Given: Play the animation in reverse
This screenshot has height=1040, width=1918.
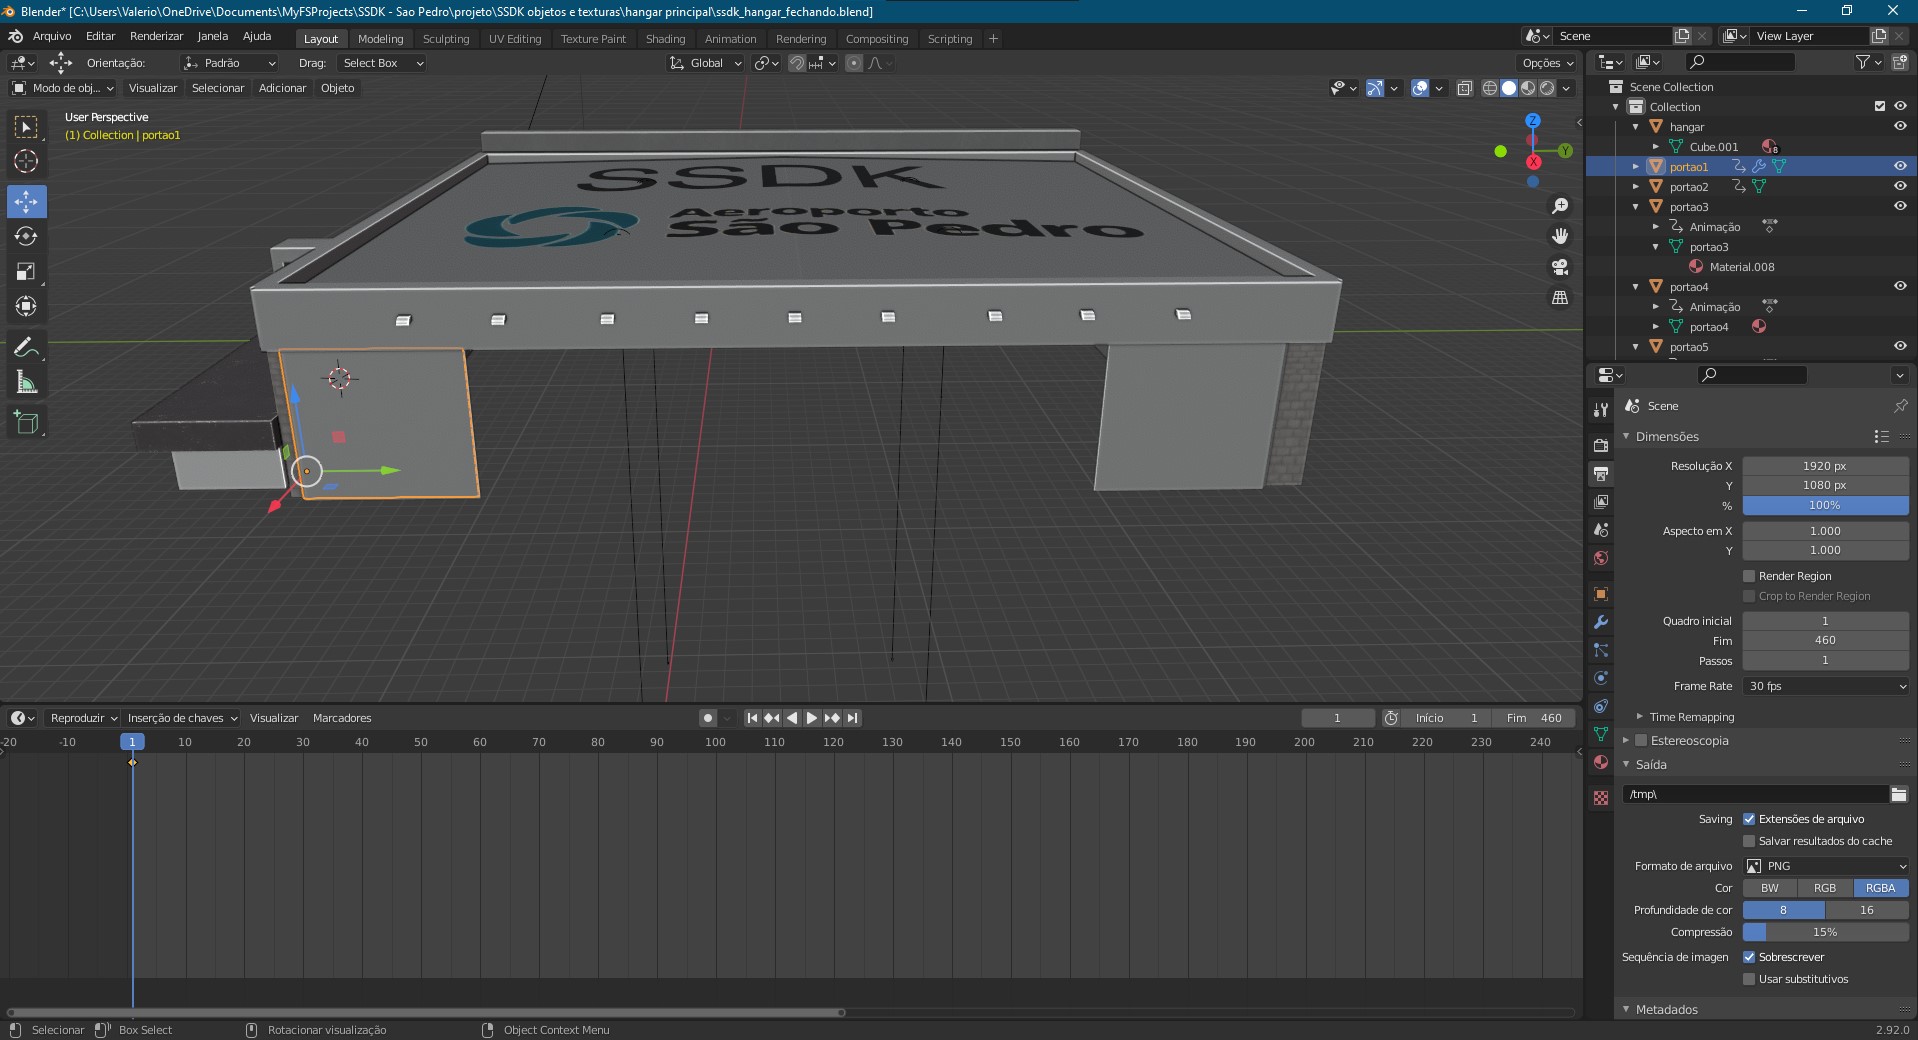Looking at the screenshot, I should [x=792, y=718].
